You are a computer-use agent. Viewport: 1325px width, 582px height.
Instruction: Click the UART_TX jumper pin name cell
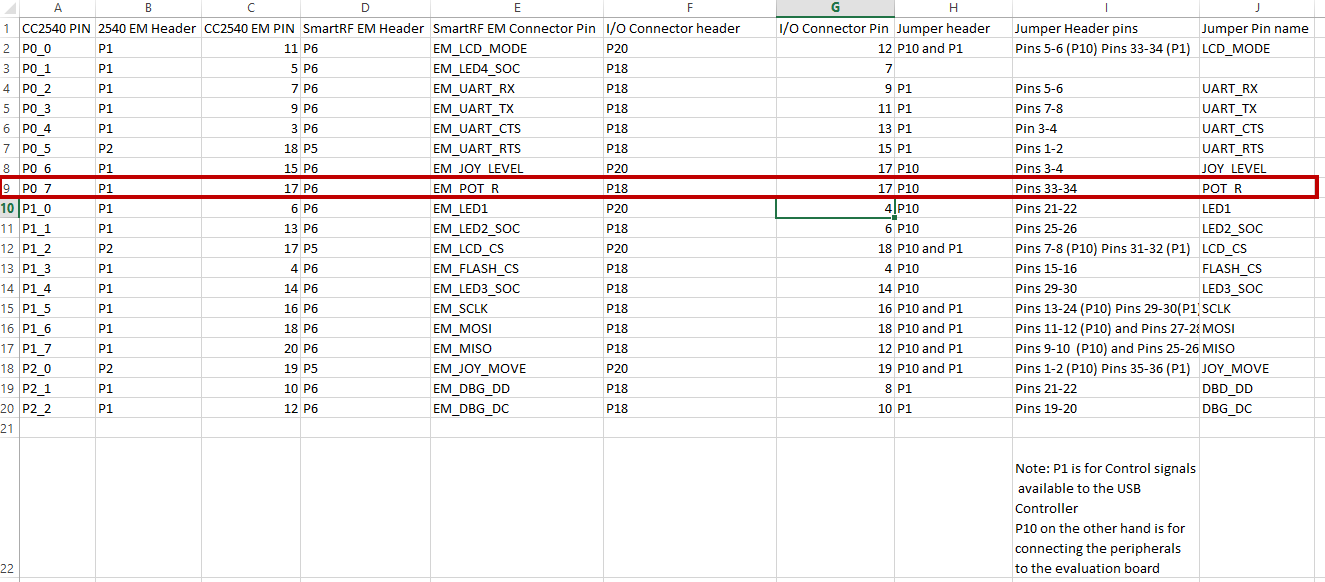1257,108
